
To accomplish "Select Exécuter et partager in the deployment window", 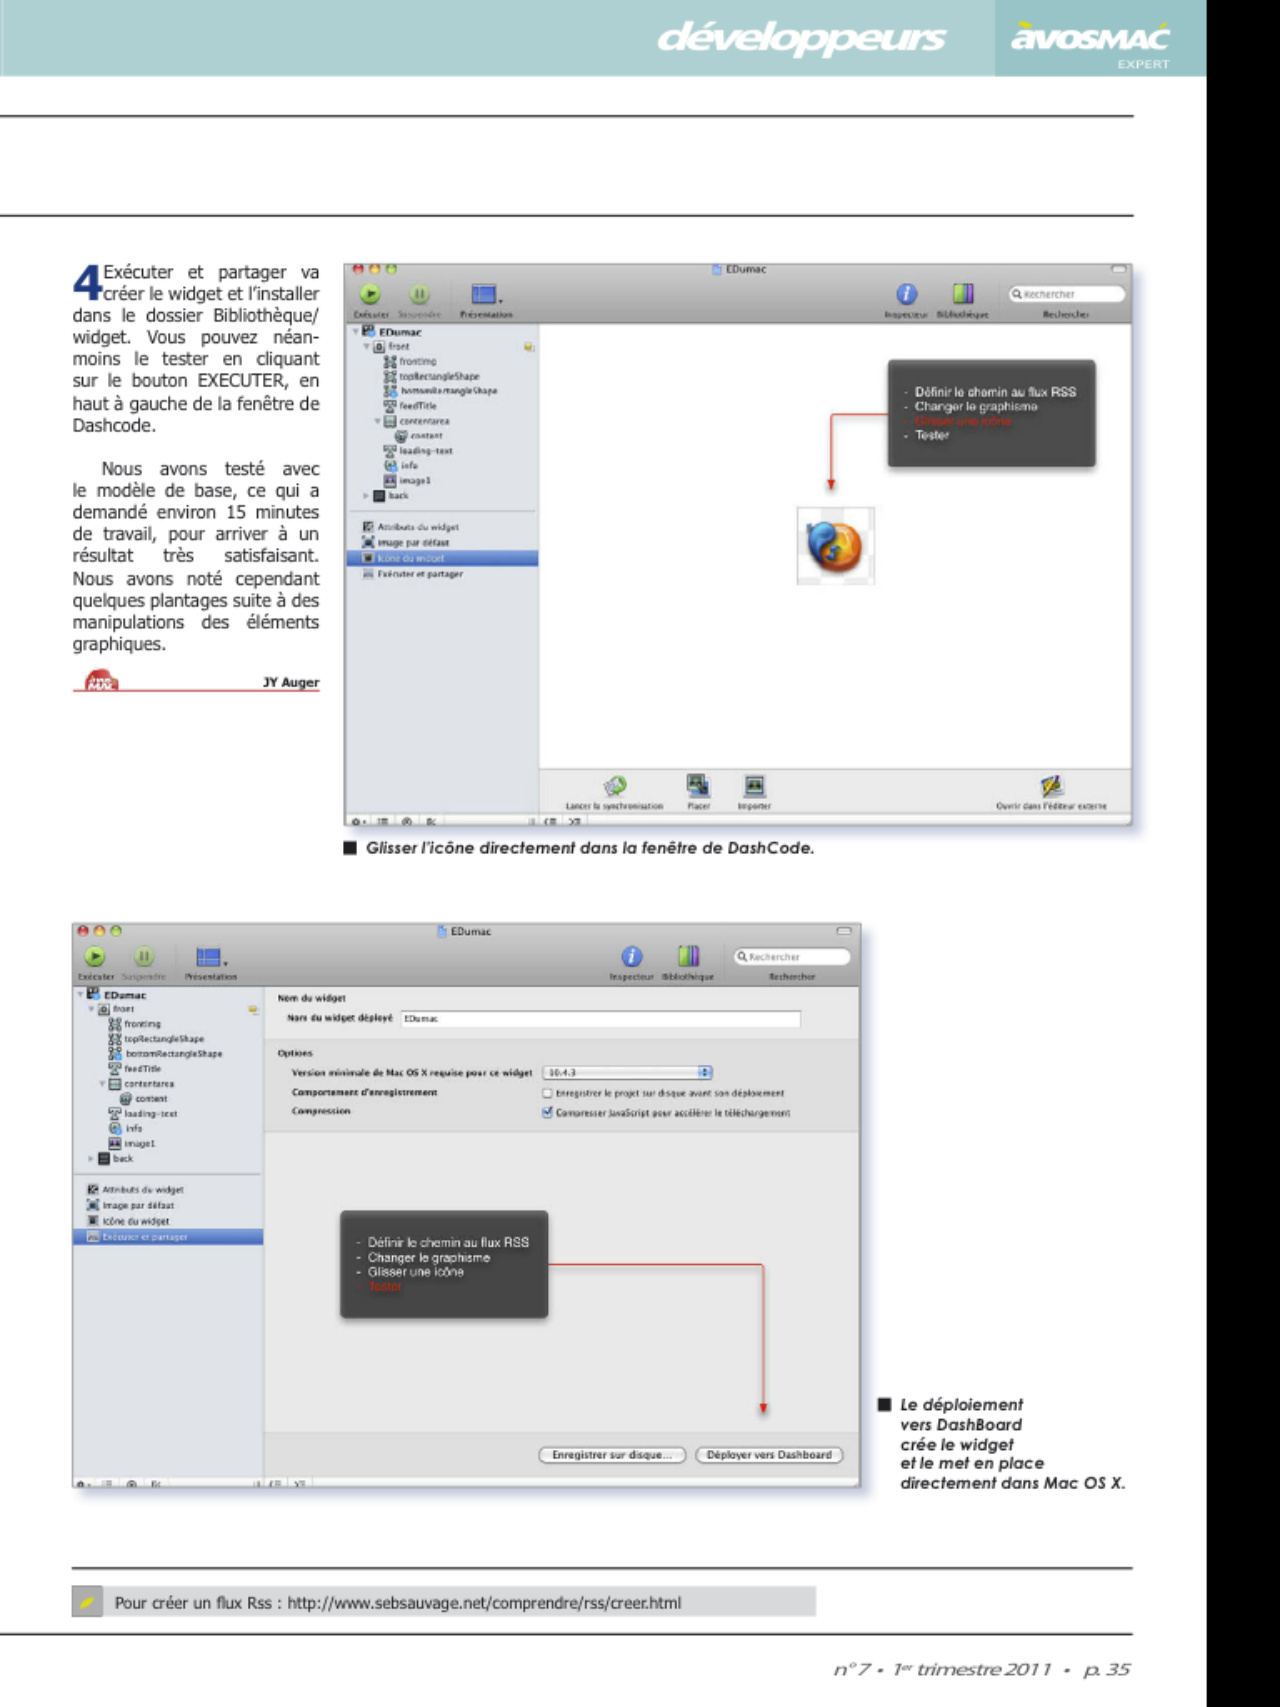I will (168, 1237).
